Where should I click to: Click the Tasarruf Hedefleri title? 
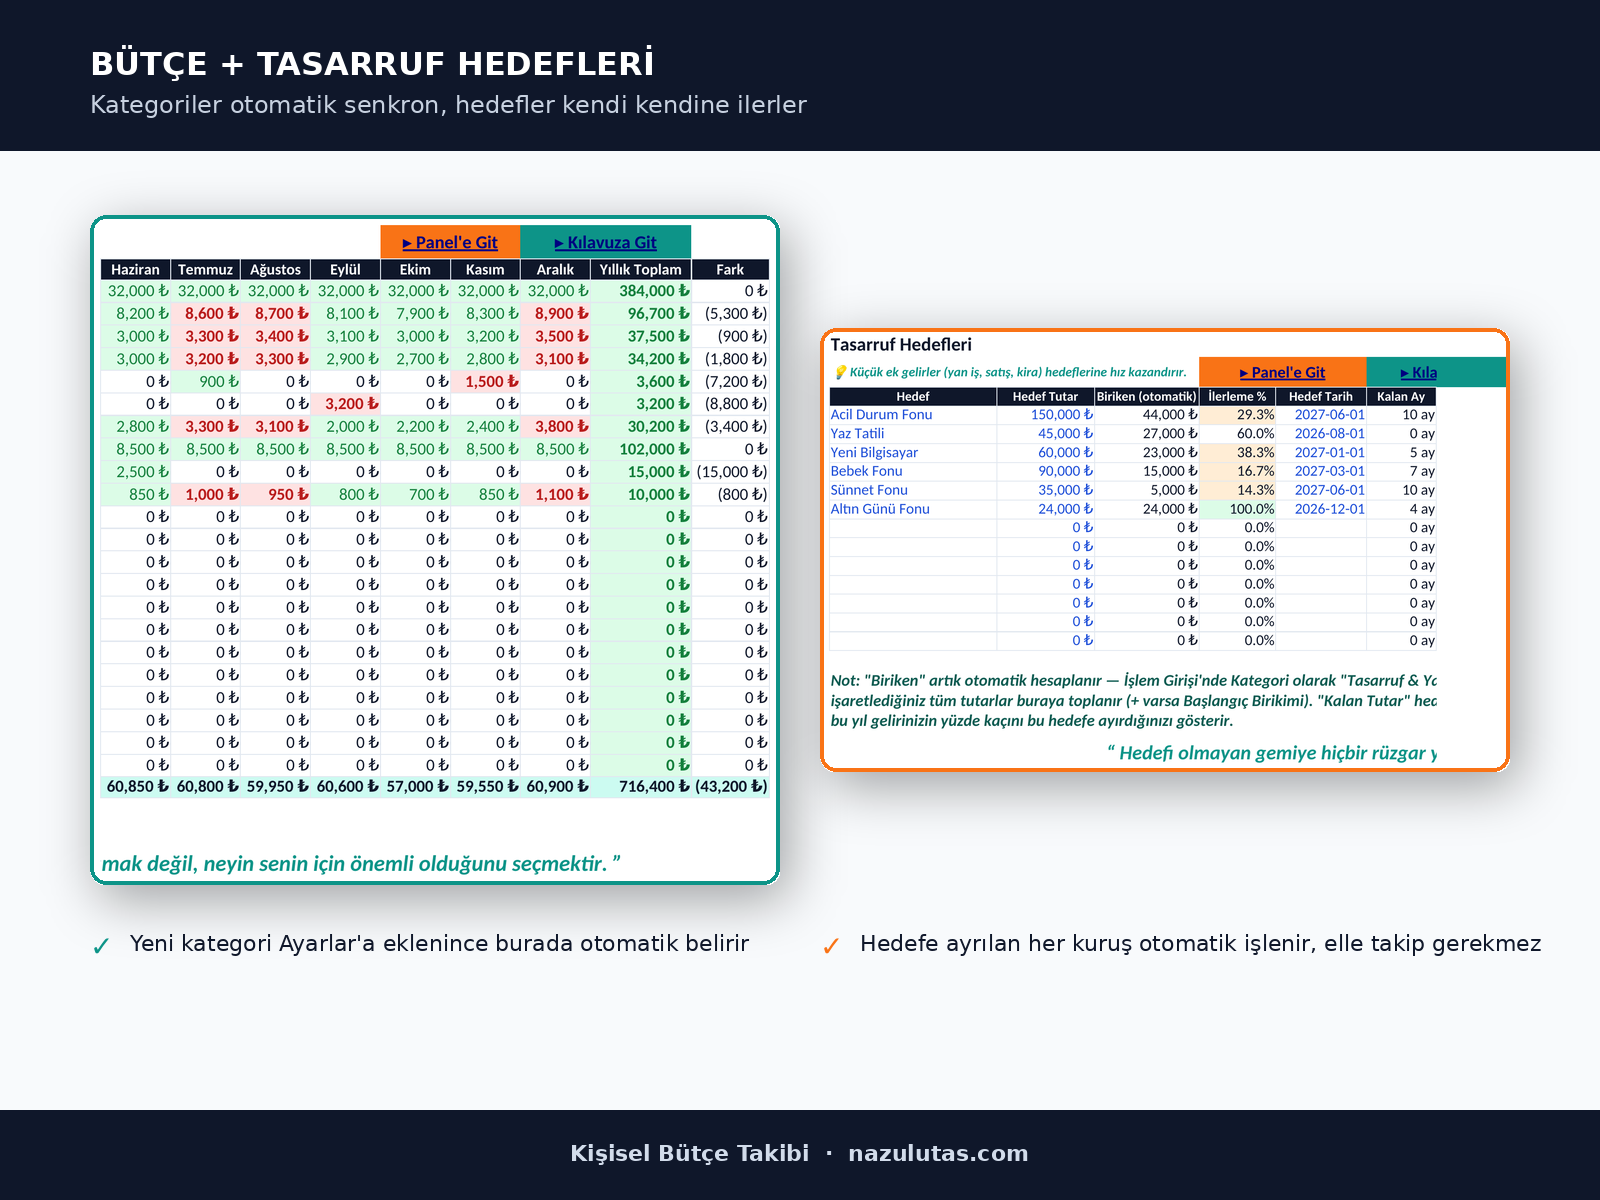point(901,345)
